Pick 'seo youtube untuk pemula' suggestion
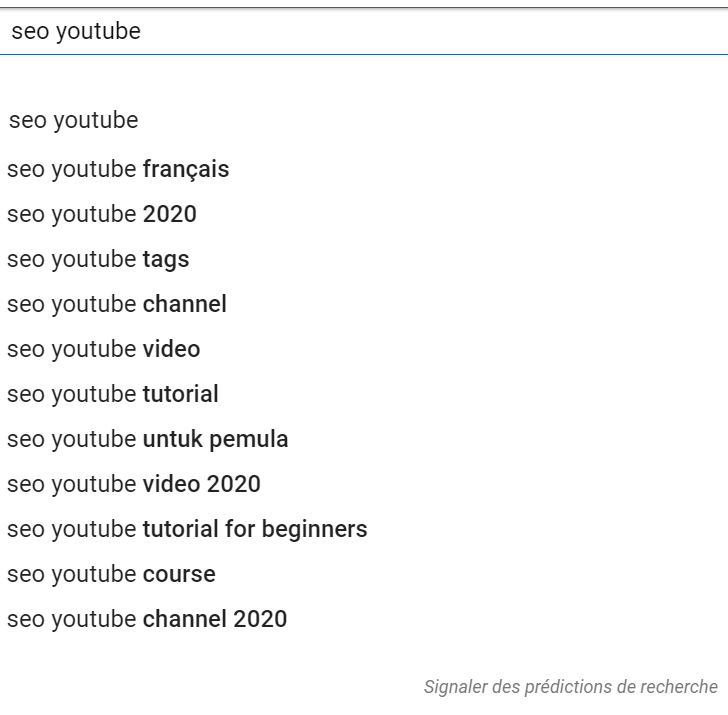The height and width of the screenshot is (715, 728). tap(148, 439)
